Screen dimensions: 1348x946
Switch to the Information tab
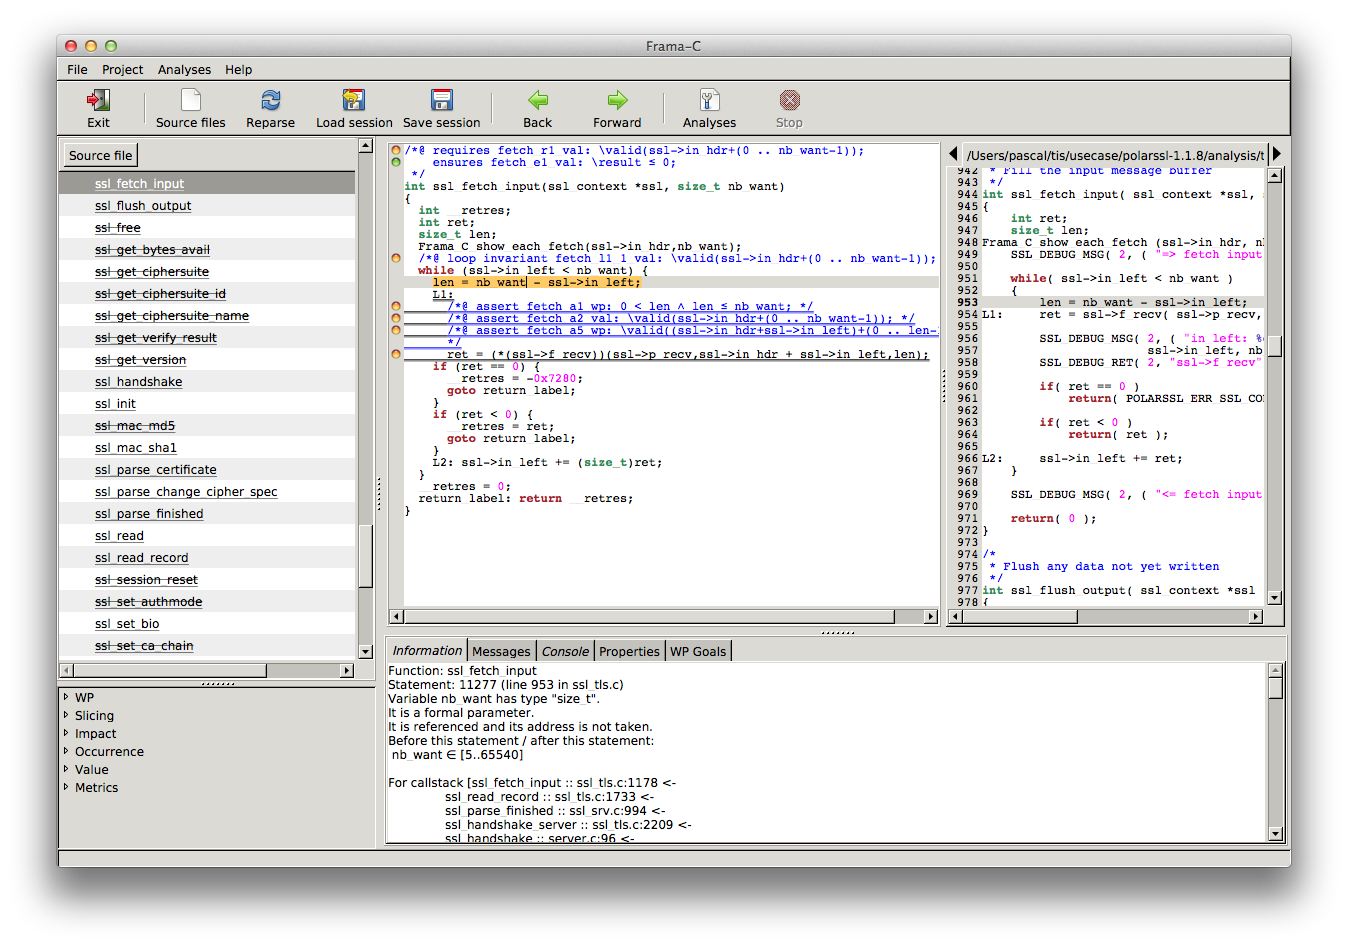tap(427, 650)
